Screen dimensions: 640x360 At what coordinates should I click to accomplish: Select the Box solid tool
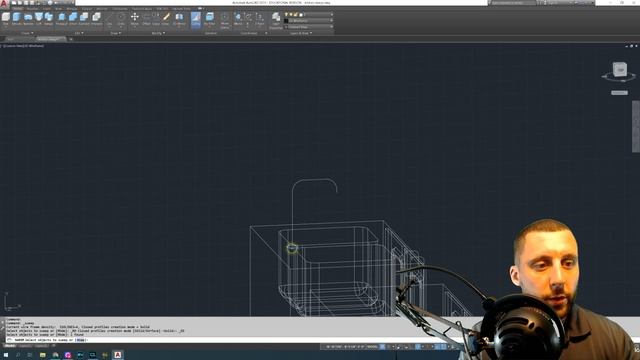[6, 18]
